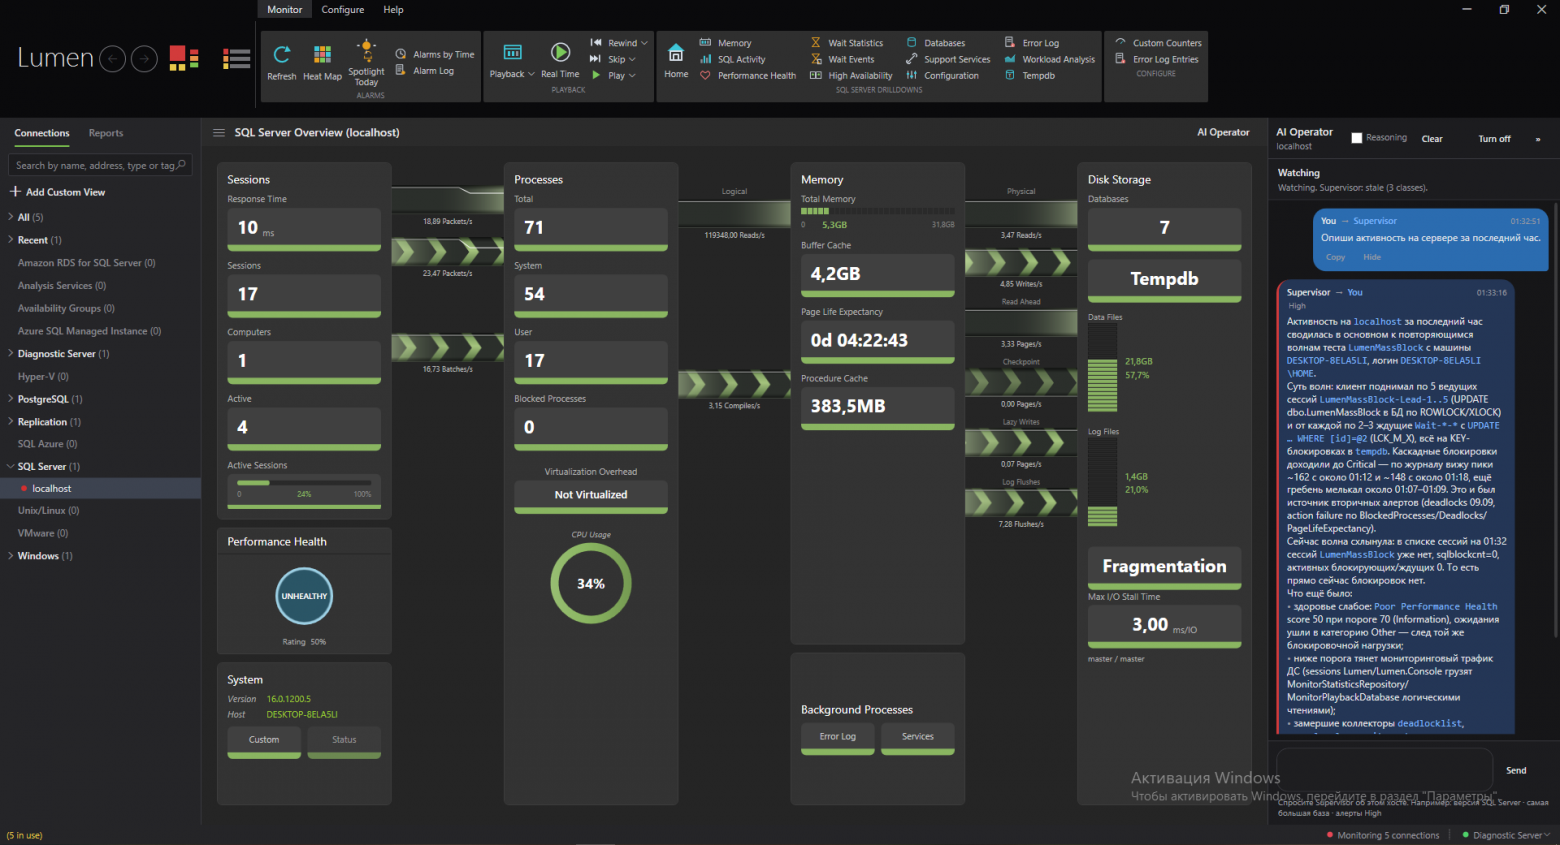
Task: Open the Memory drilldown
Action: pos(726,43)
